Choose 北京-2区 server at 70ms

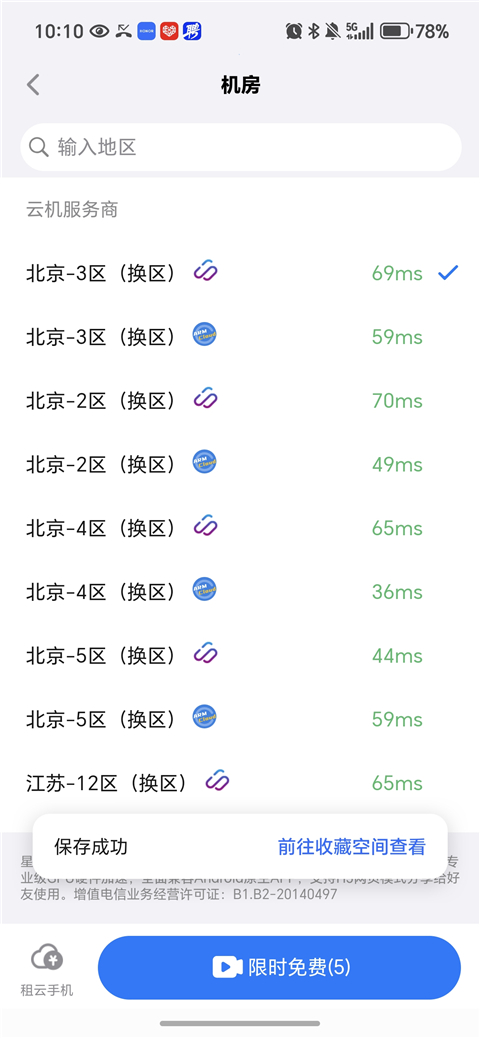click(x=240, y=400)
